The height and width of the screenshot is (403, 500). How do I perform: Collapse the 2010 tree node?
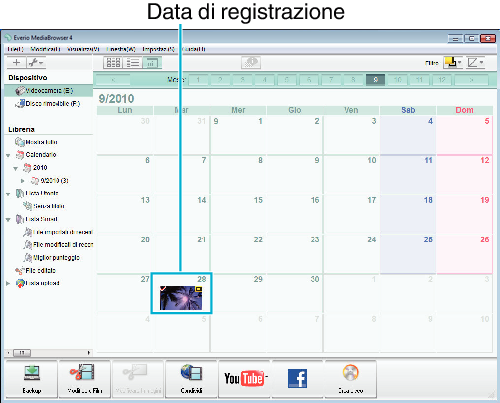click(x=15, y=168)
